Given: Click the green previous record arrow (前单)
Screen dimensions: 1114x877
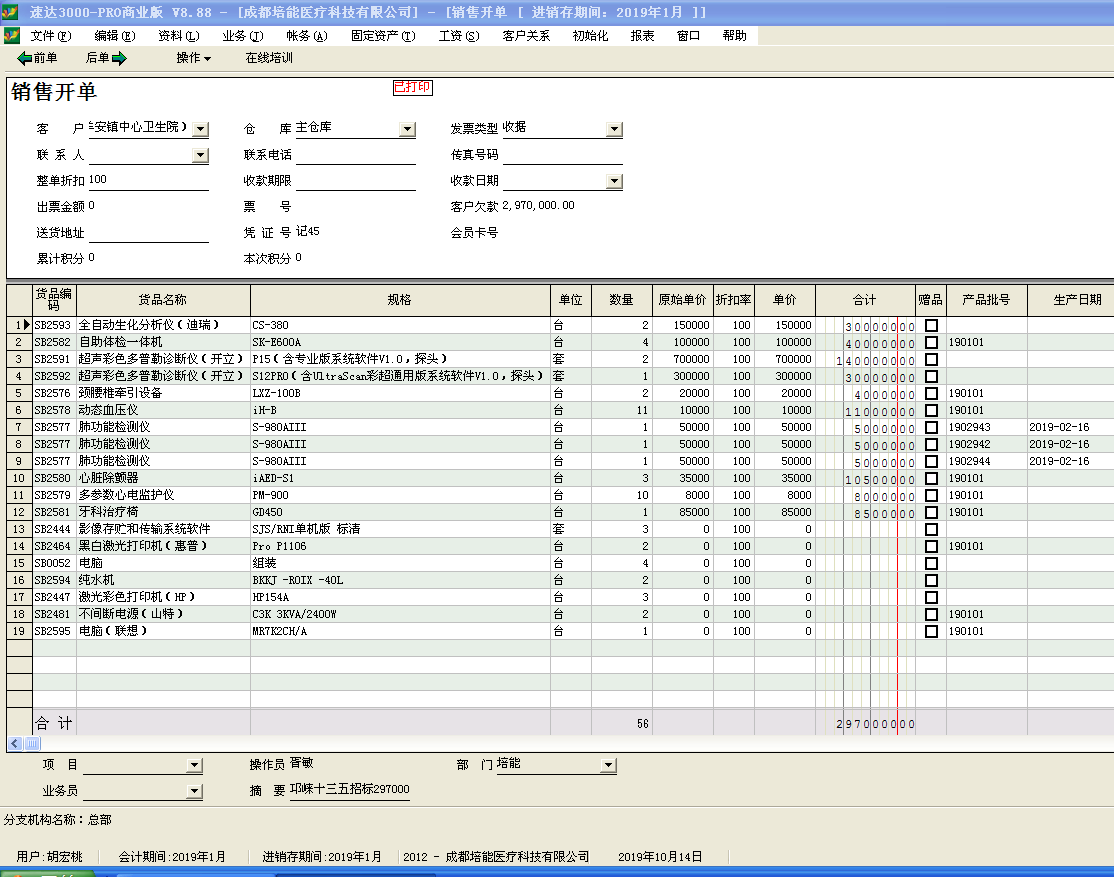Looking at the screenshot, I should point(25,58).
